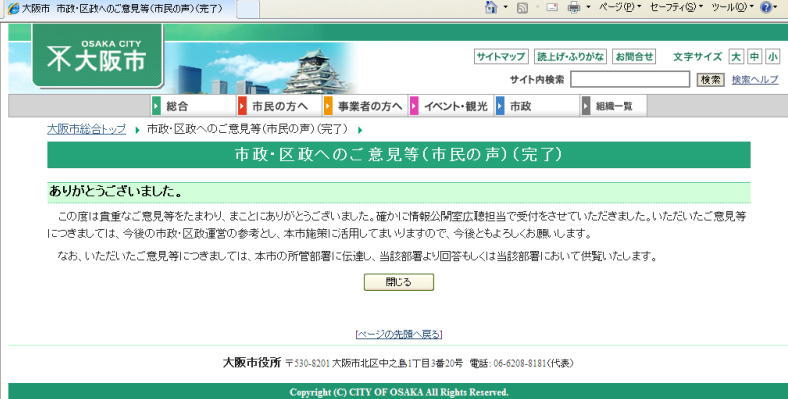788x399 pixels.
Task: Open the 総合 navigation tab
Action: pyautogui.click(x=193, y=106)
